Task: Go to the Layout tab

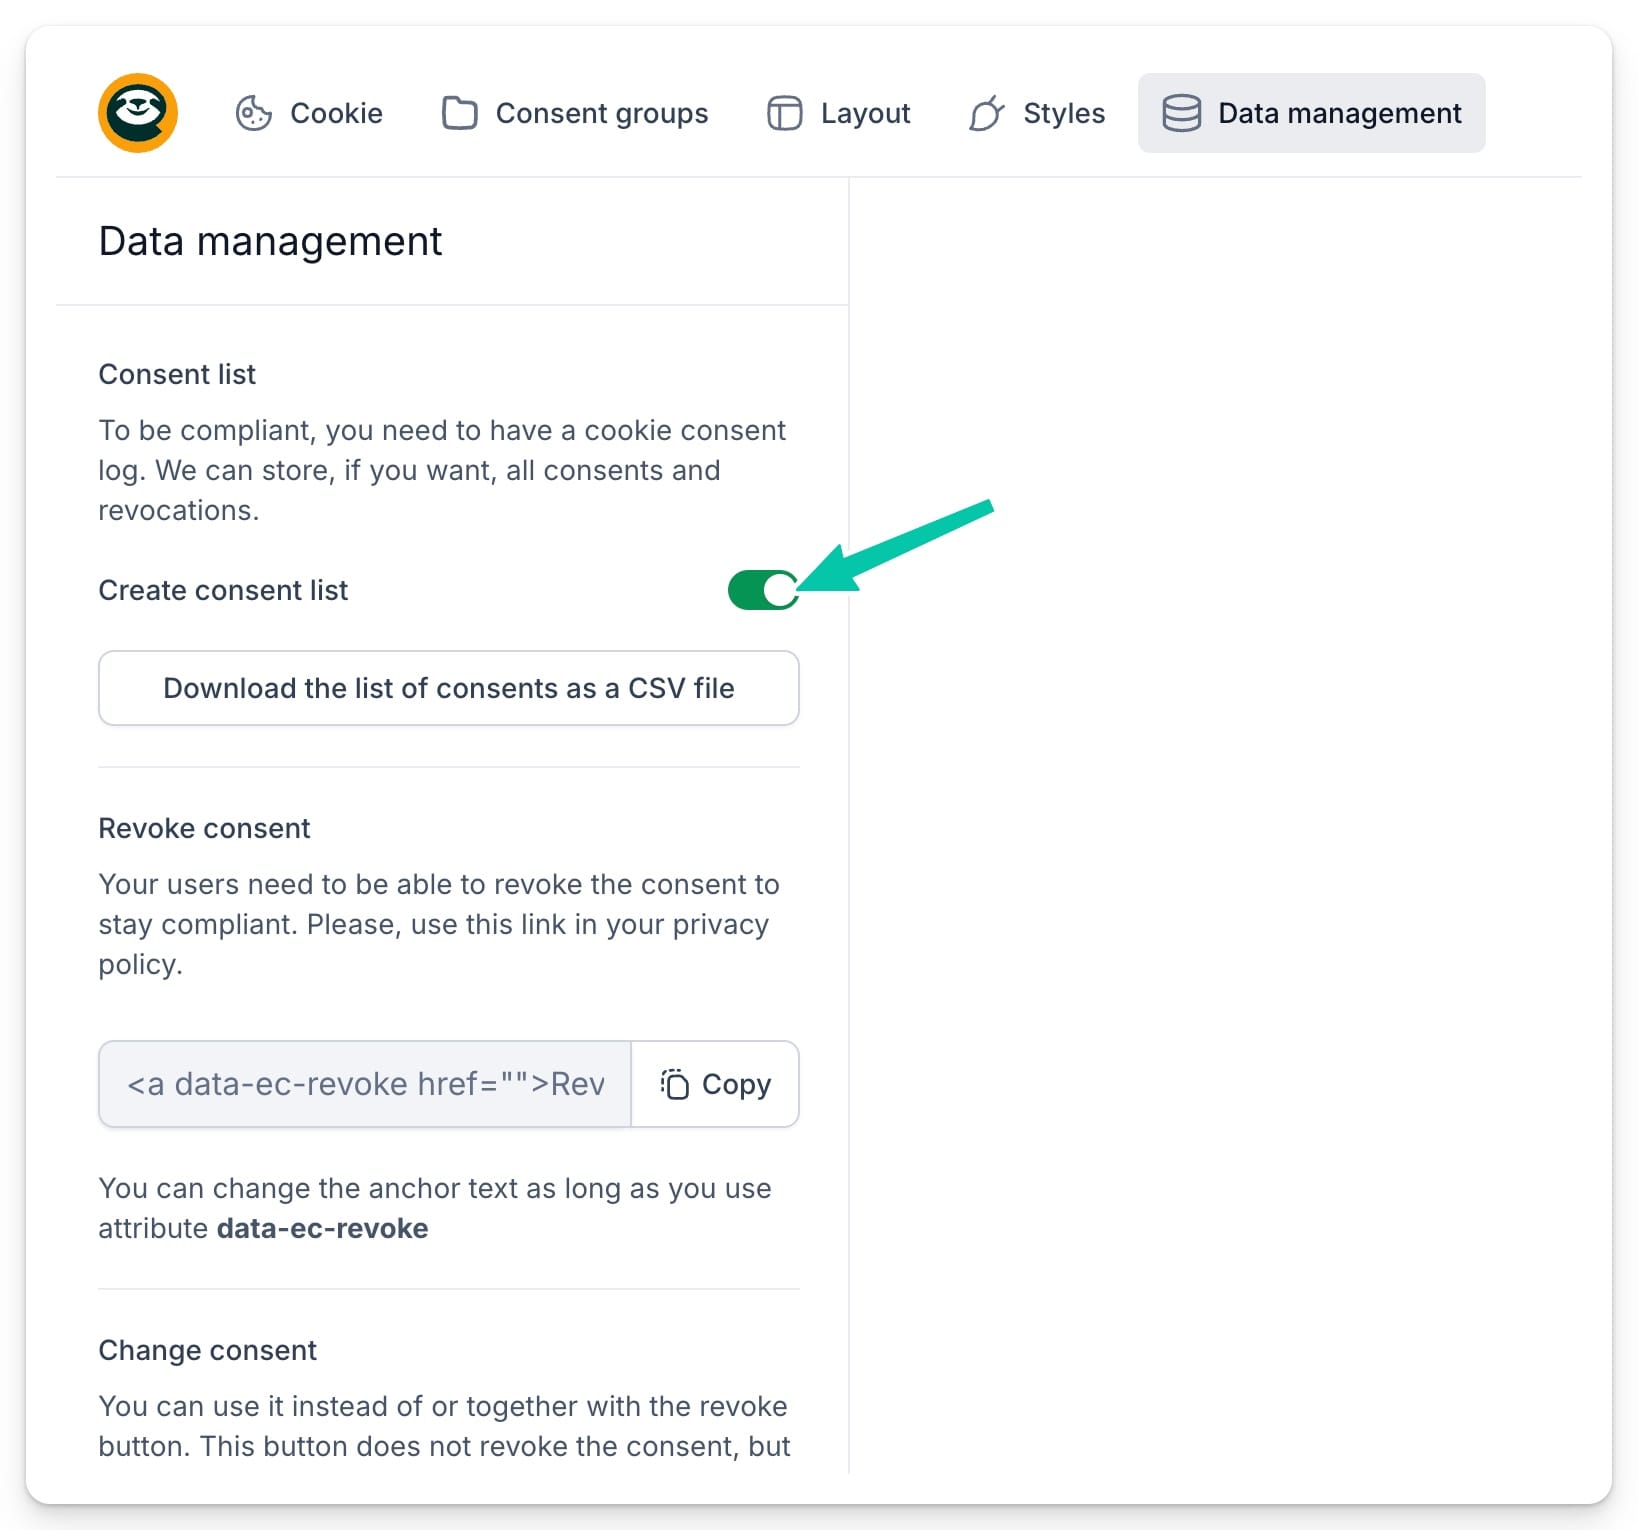Action: pyautogui.click(x=838, y=113)
